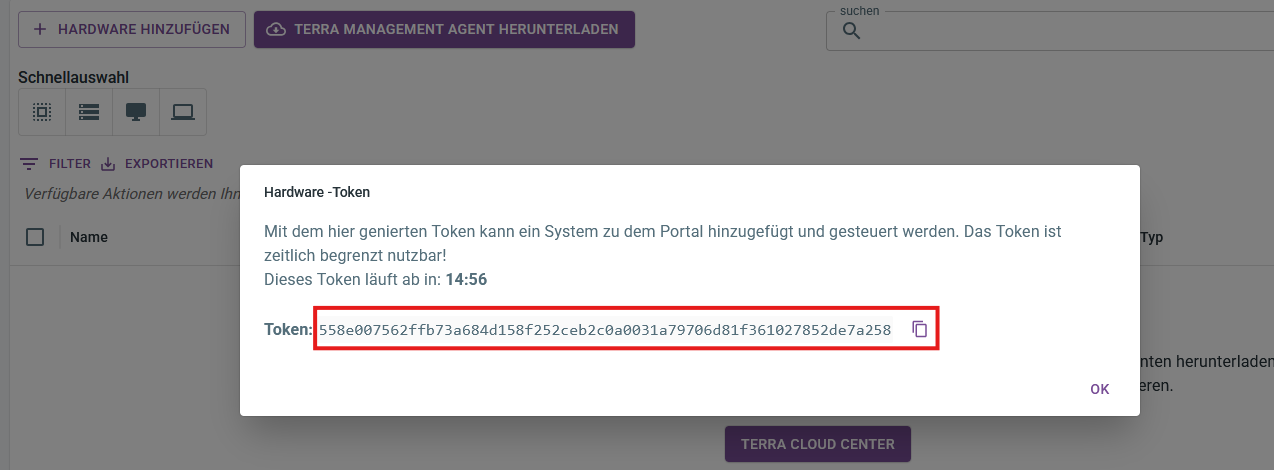The height and width of the screenshot is (470, 1274).
Task: Focus the suchen search field
Action: point(1049,31)
